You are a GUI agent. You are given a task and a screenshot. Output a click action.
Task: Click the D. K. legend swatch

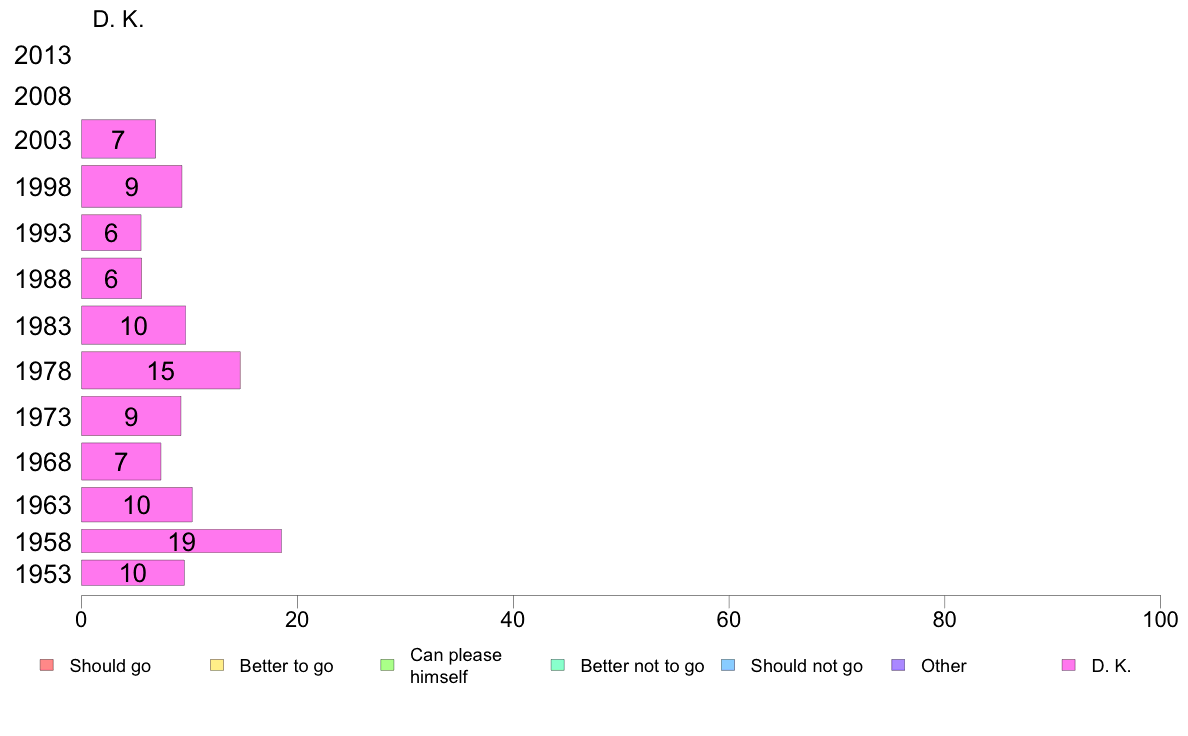coord(1069,666)
